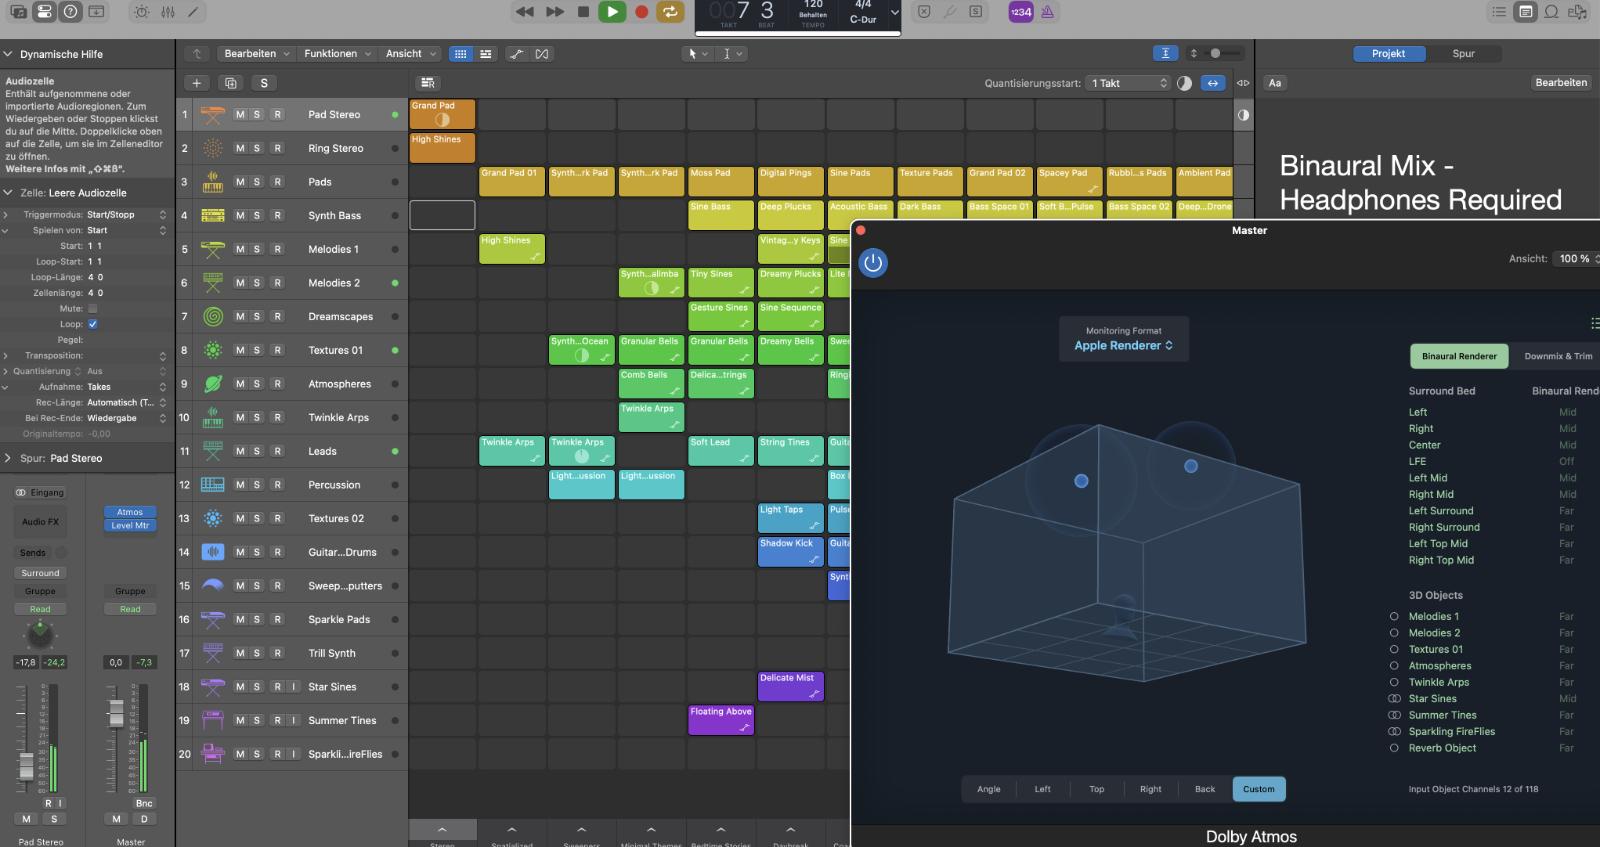Viewport: 1600px width, 847px height.
Task: Open the Aufnahme Takes dropdown
Action: [x=127, y=387]
